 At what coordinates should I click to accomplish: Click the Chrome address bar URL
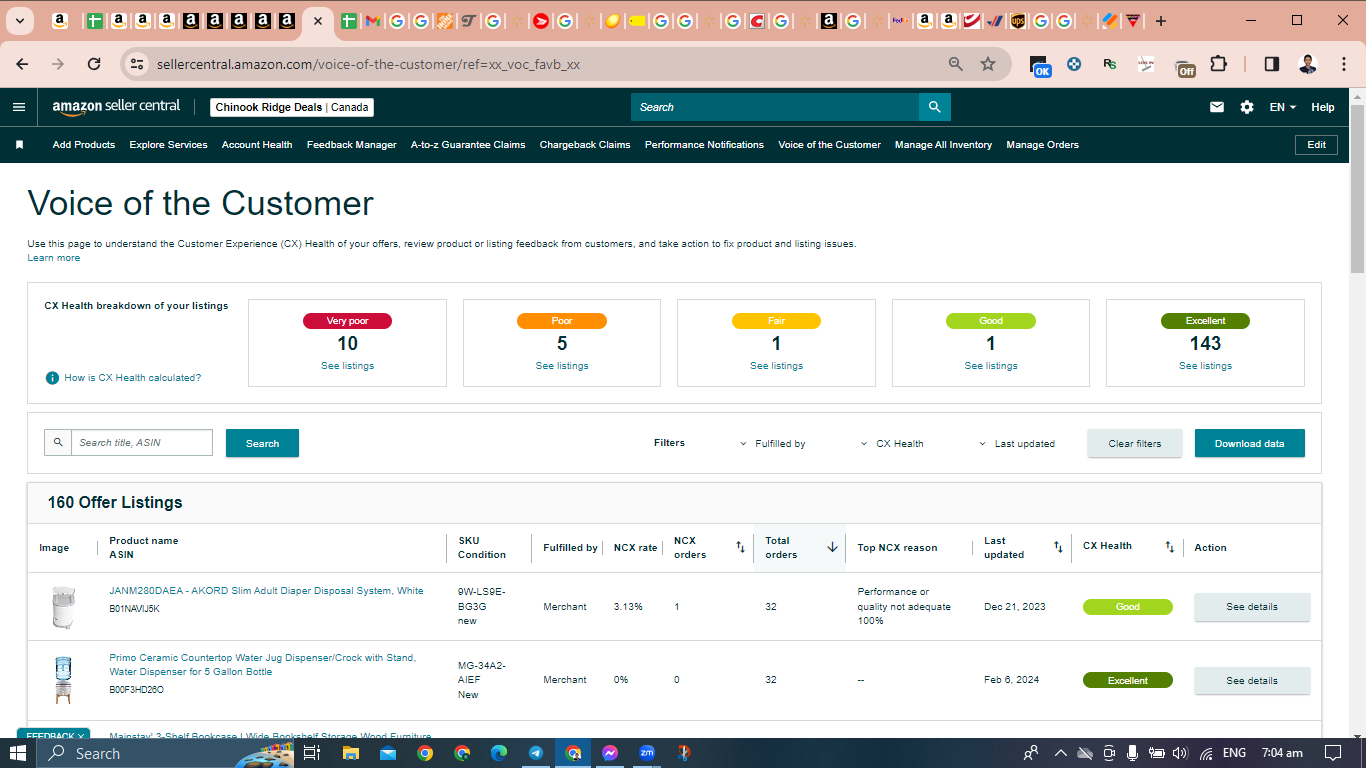(368, 64)
